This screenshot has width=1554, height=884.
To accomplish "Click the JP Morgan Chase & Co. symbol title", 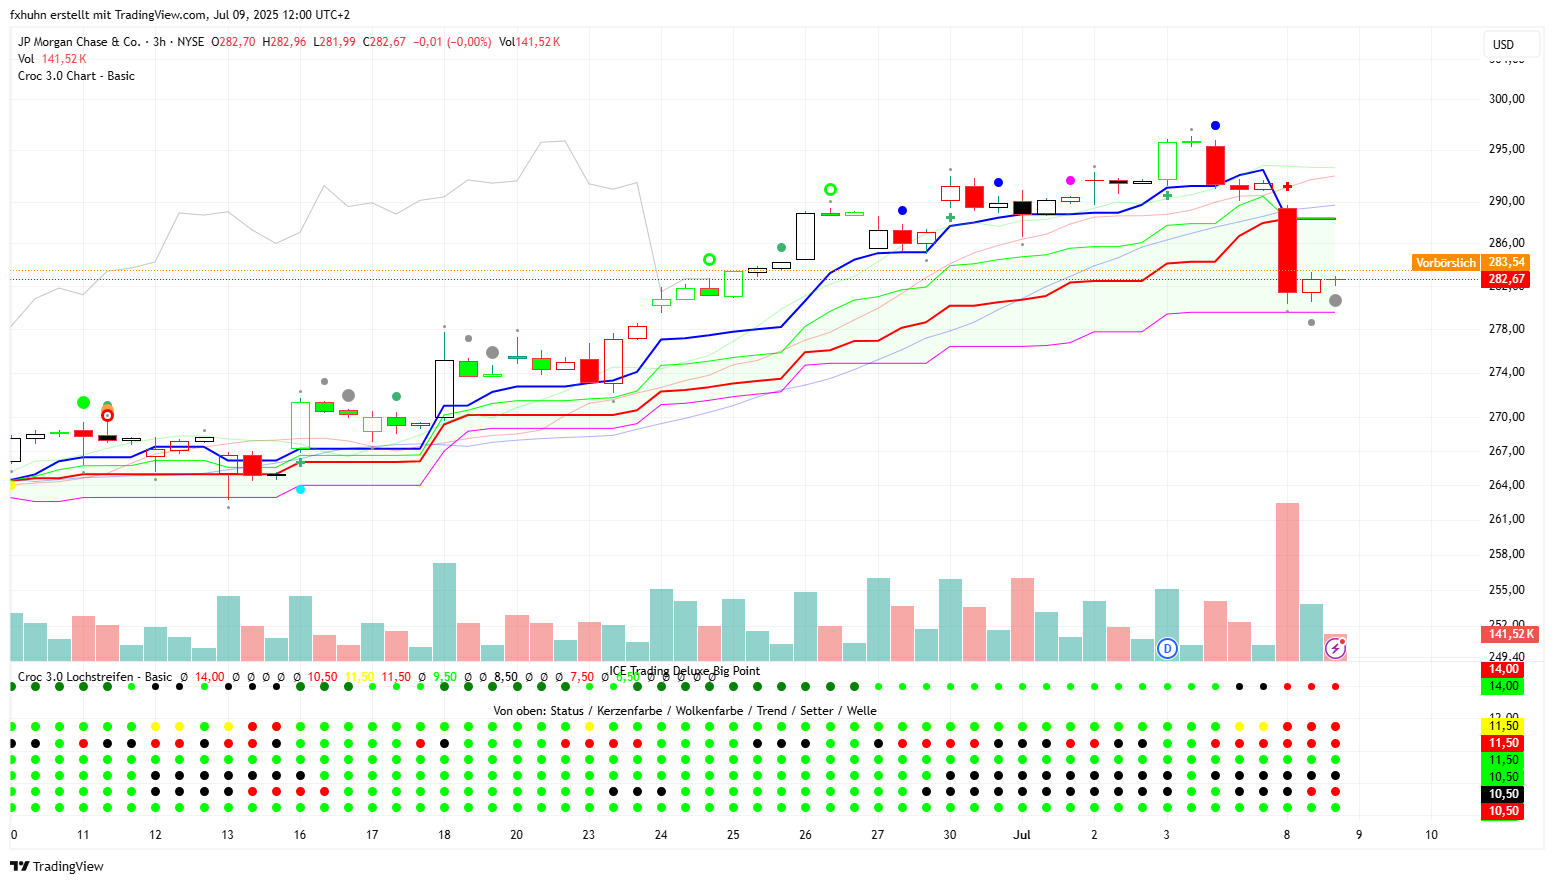I will [x=79, y=42].
